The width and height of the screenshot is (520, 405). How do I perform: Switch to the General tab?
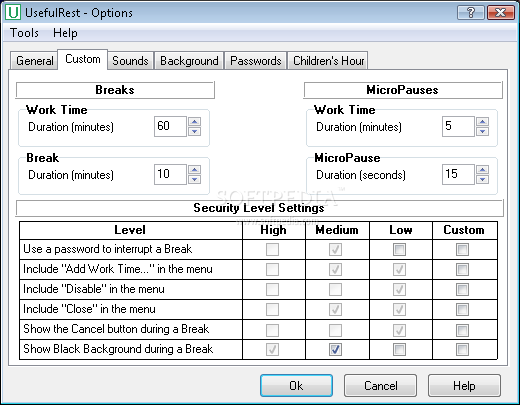(x=34, y=61)
